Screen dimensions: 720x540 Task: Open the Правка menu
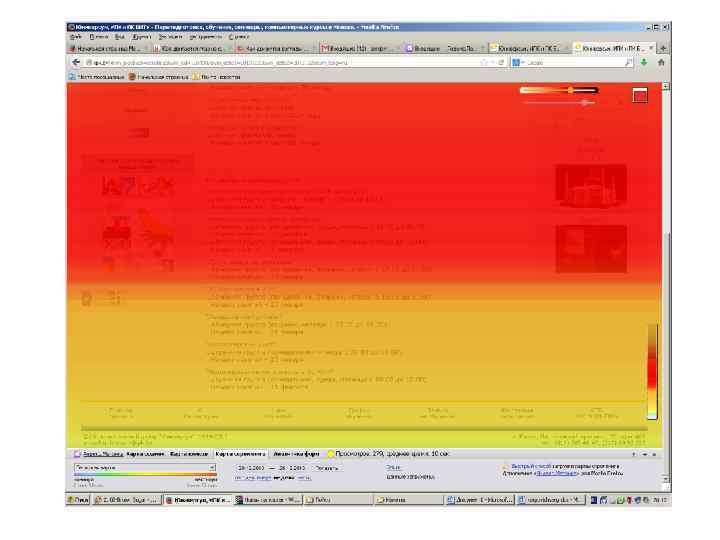[x=99, y=37]
